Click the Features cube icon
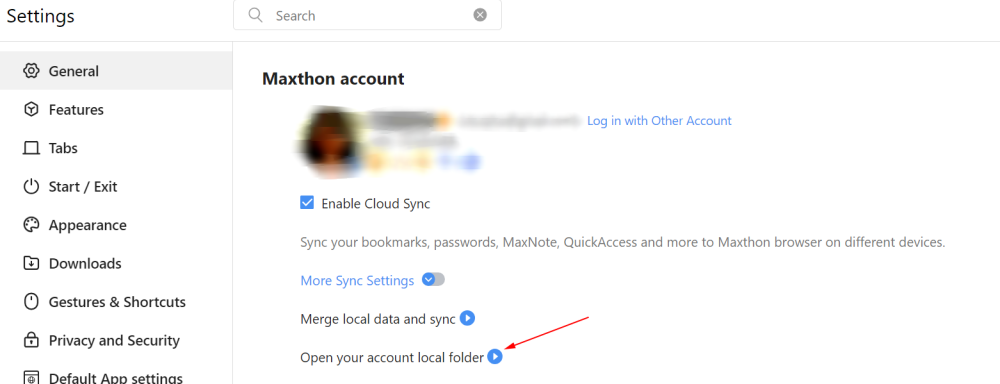Viewport: 1000px width, 384px height. point(31,110)
